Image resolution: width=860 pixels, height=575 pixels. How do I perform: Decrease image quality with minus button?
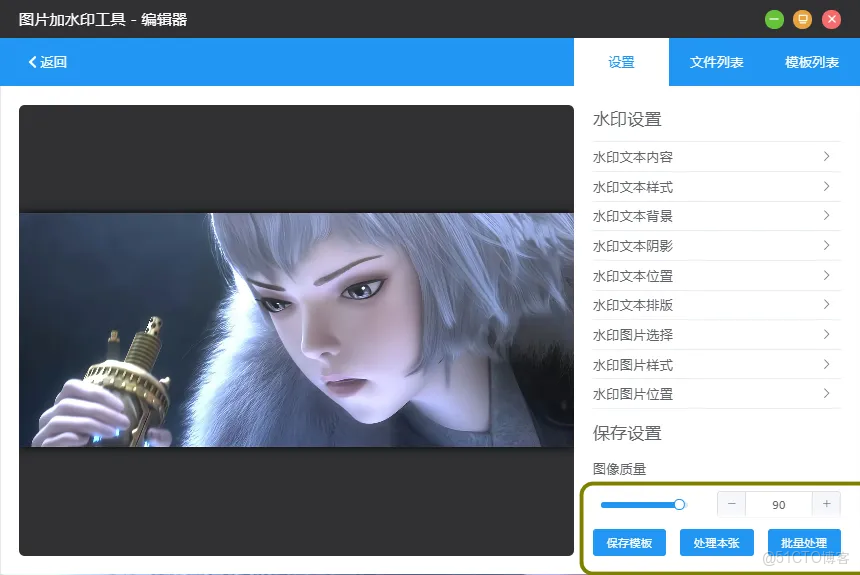pos(732,504)
